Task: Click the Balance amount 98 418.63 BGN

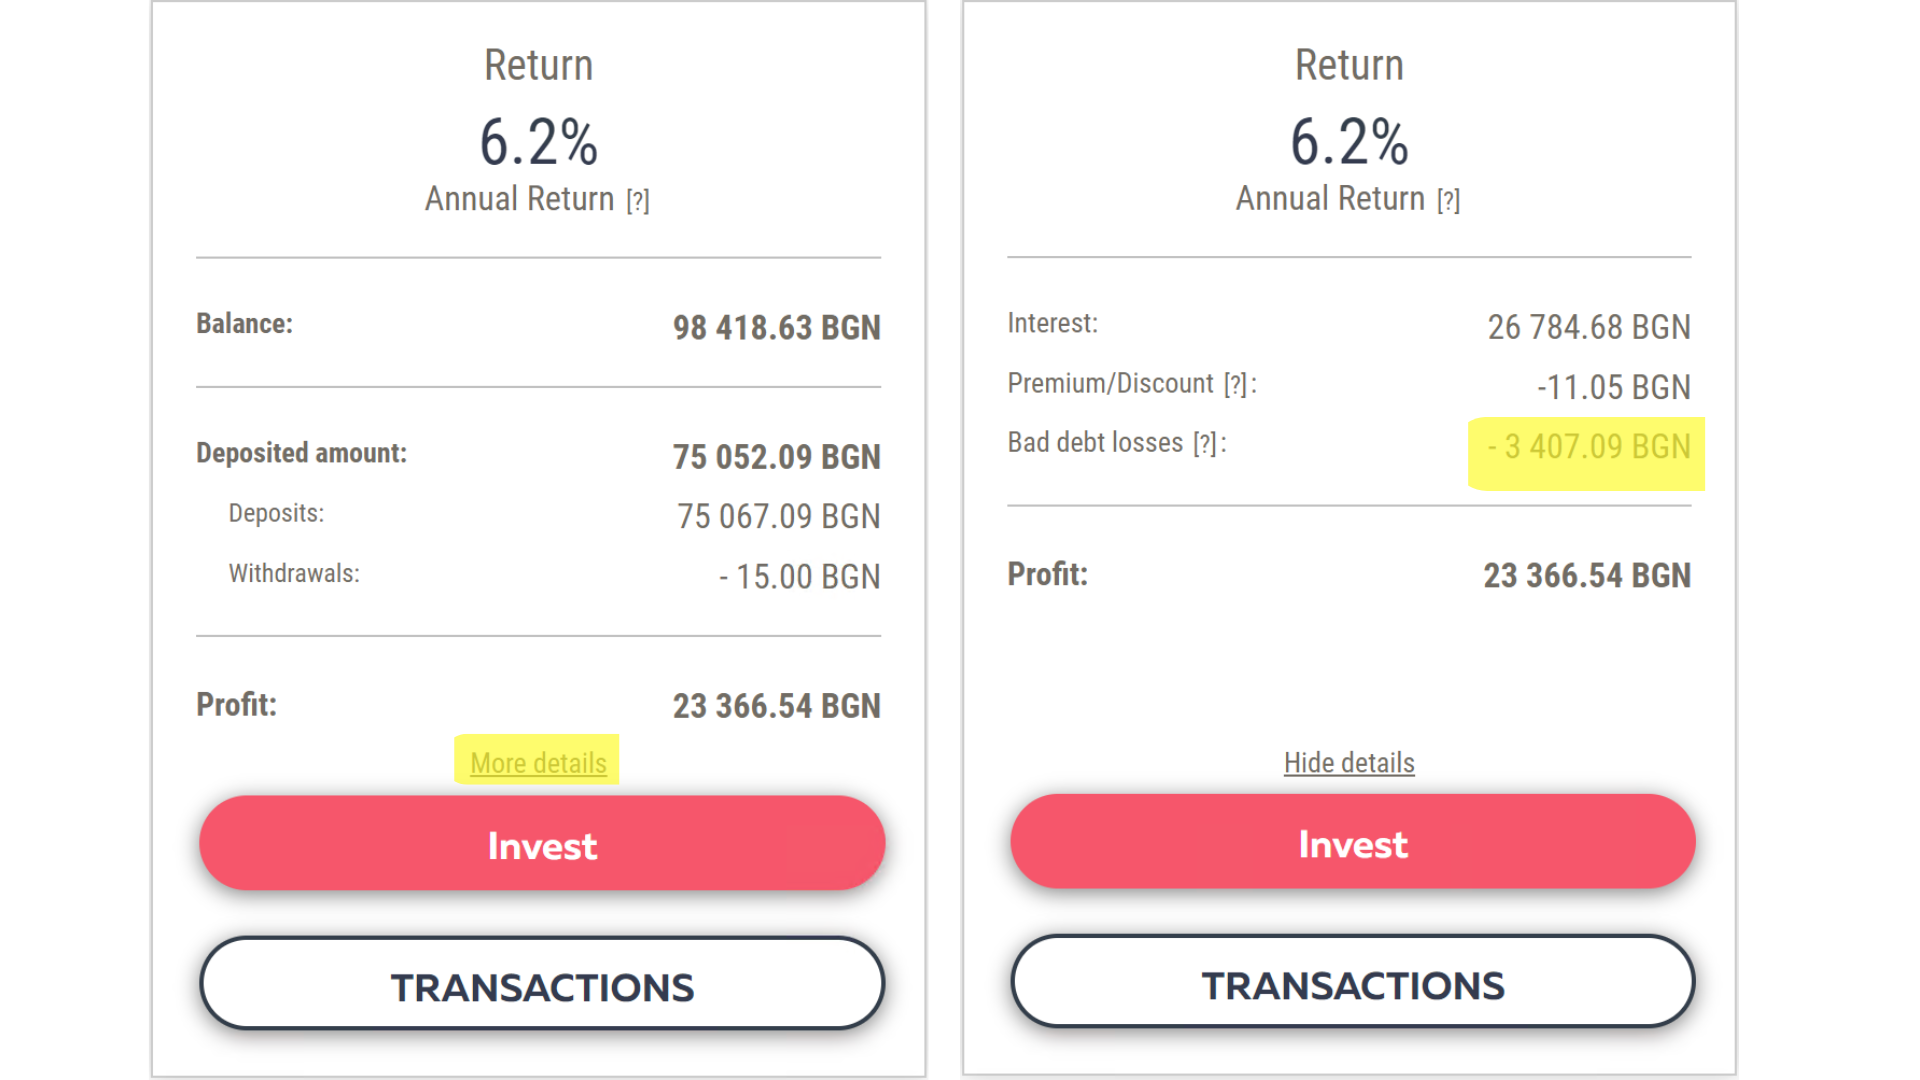Action: tap(776, 328)
